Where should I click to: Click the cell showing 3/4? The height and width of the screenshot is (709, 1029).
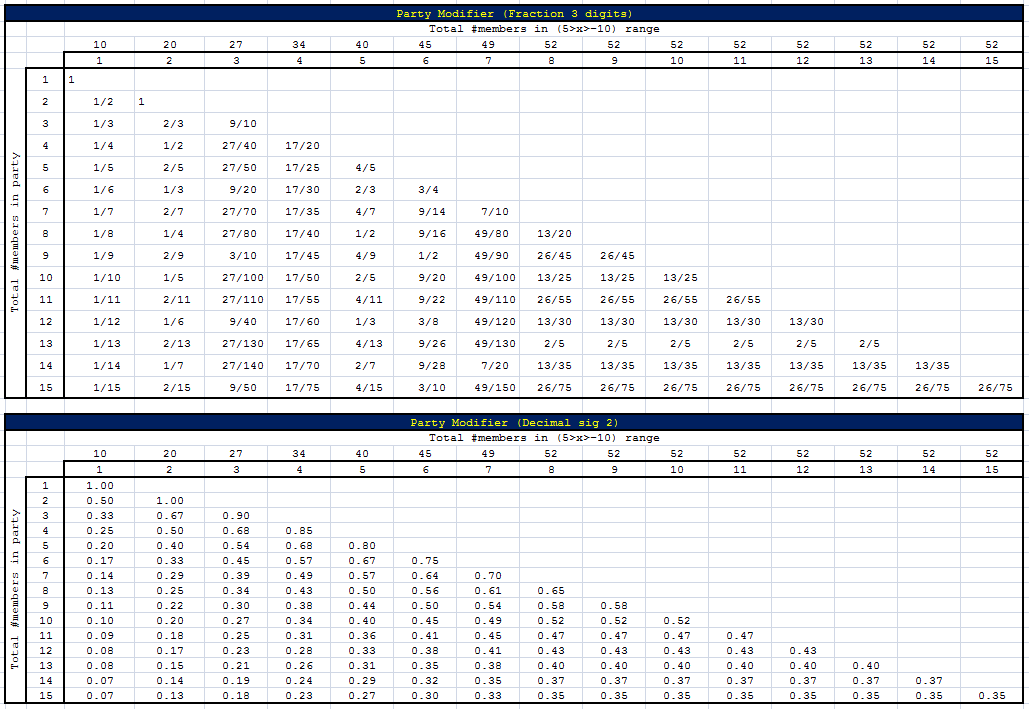(425, 189)
